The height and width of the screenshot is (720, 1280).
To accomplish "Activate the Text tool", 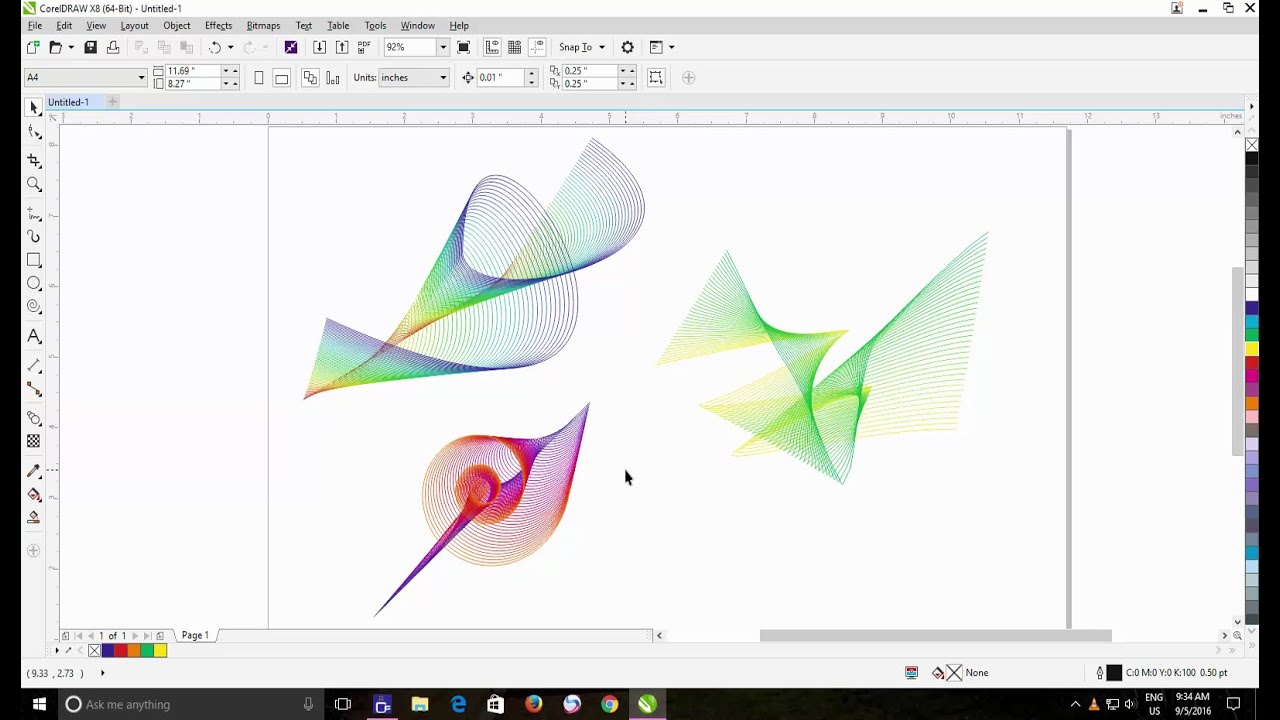I will 34,337.
